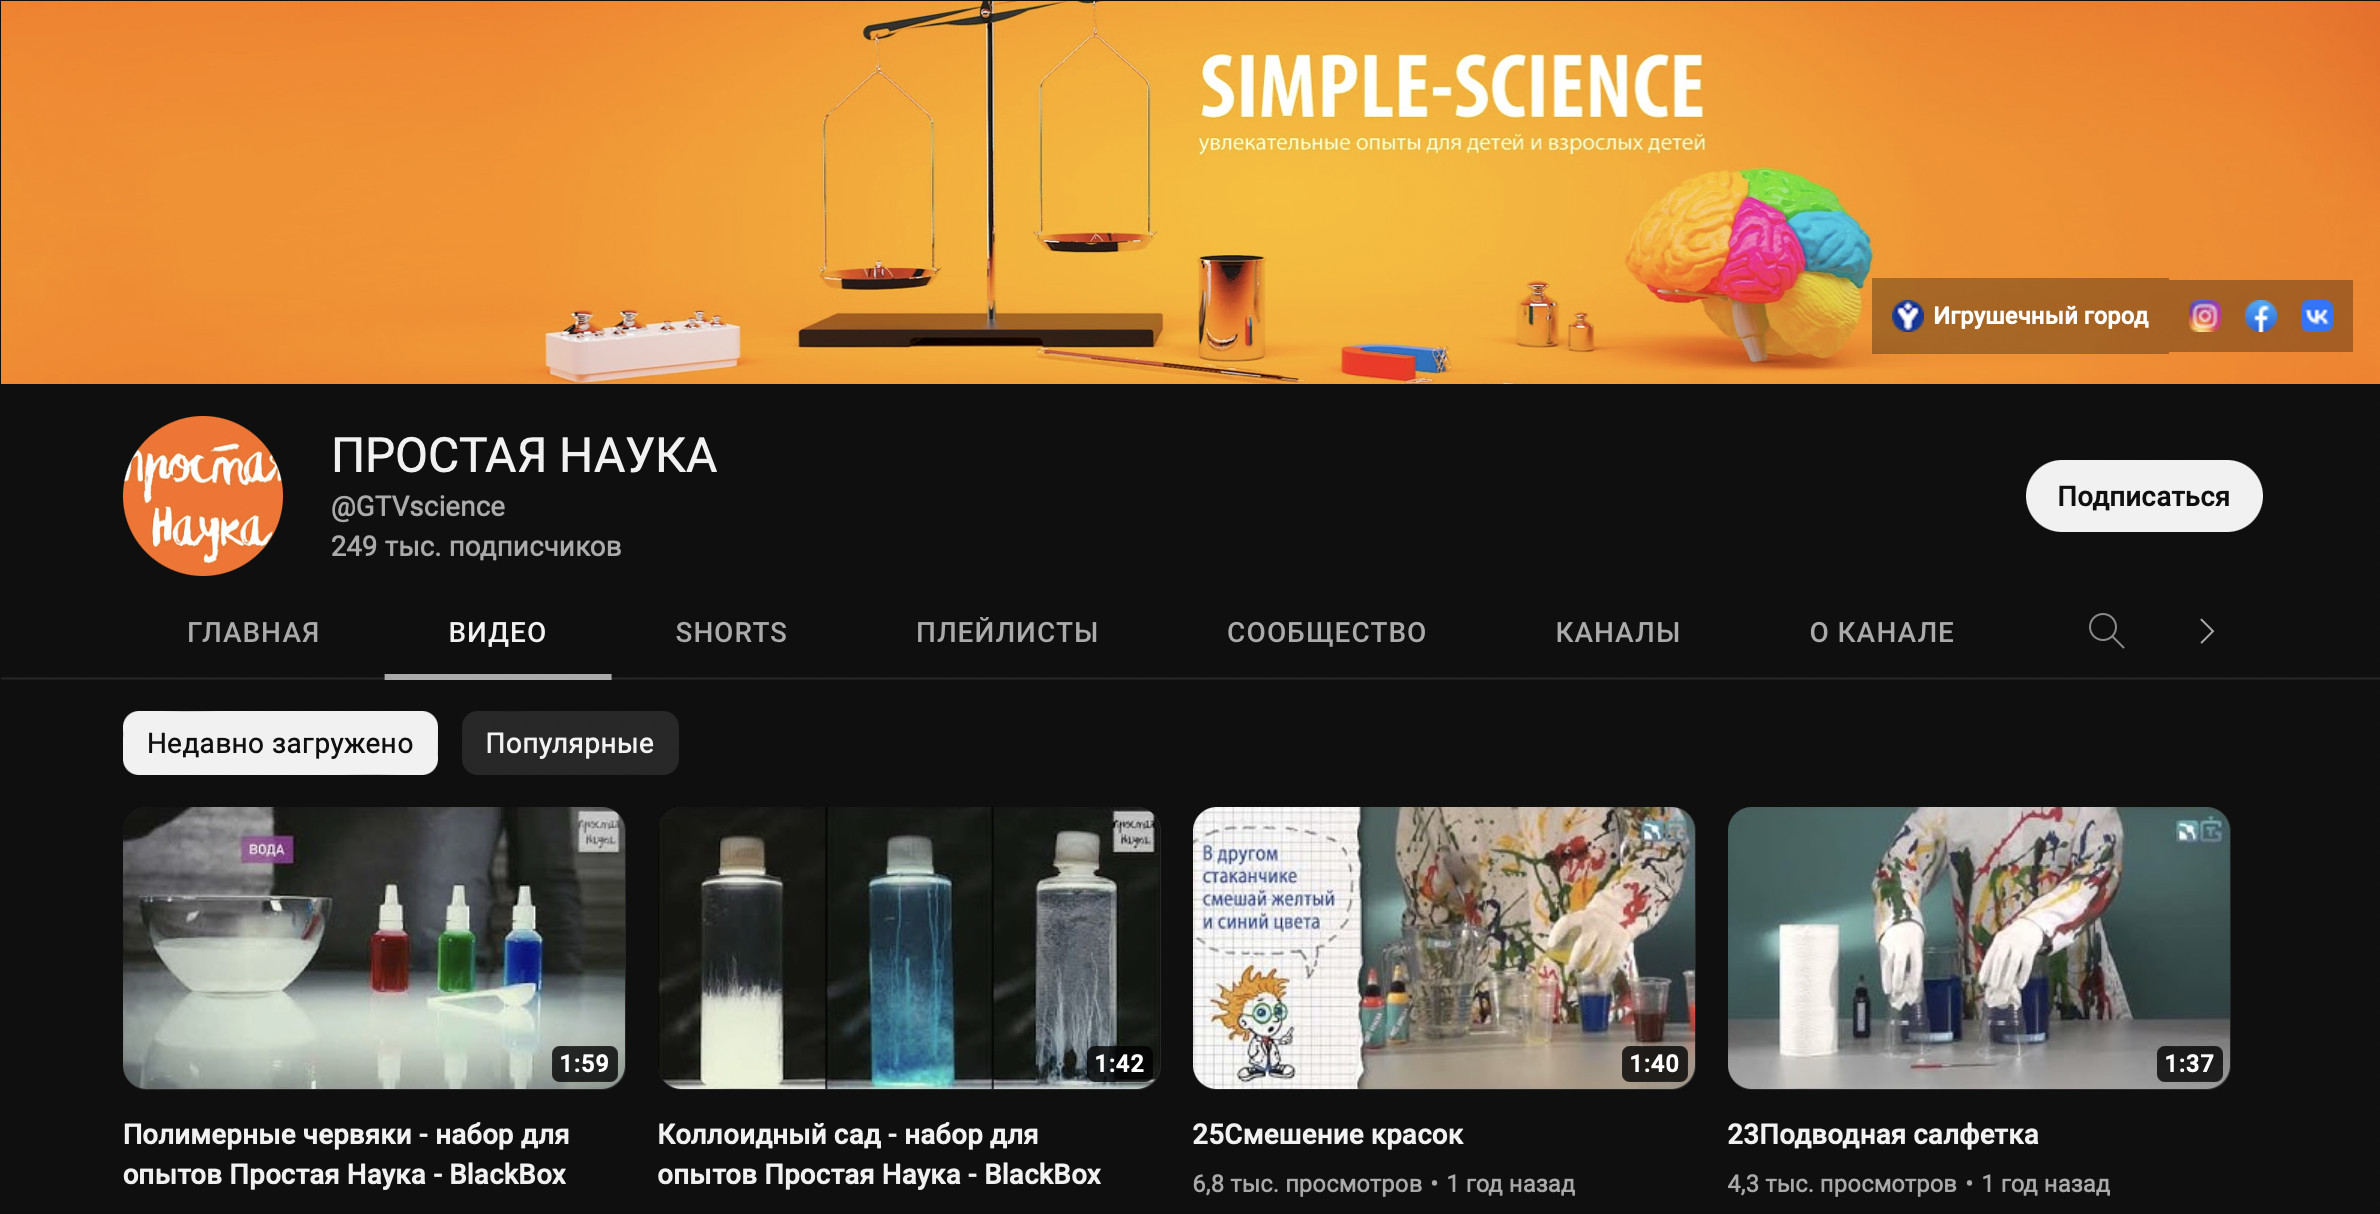Open the Игрушечный город banner link
This screenshot has width=2380, height=1214.
point(2020,316)
